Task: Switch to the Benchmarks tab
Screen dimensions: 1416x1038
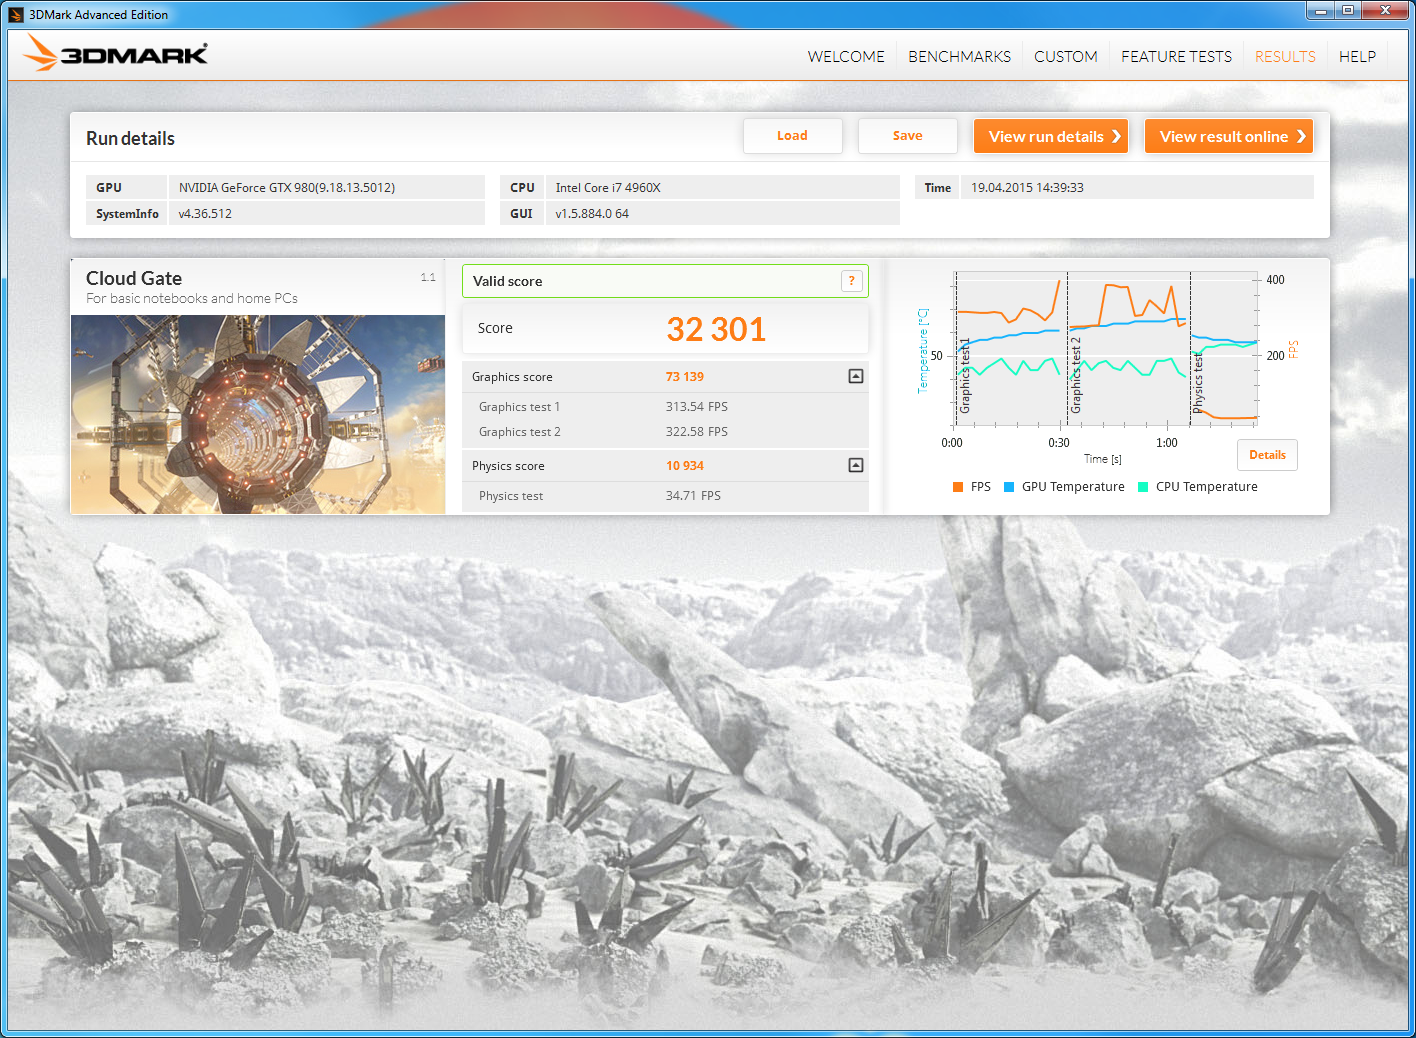Action: pyautogui.click(x=959, y=57)
